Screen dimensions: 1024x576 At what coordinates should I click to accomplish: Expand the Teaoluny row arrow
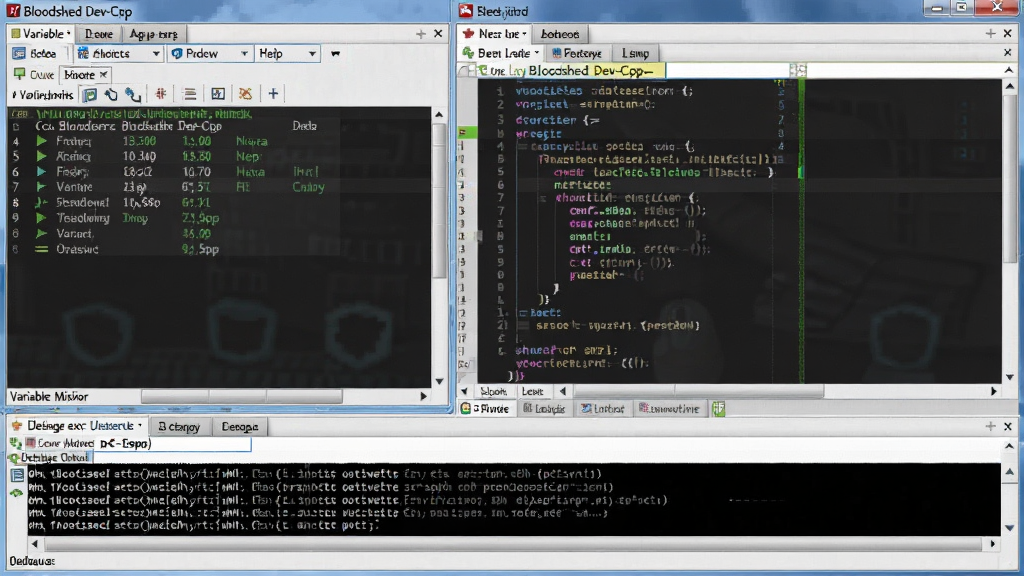pos(41,218)
